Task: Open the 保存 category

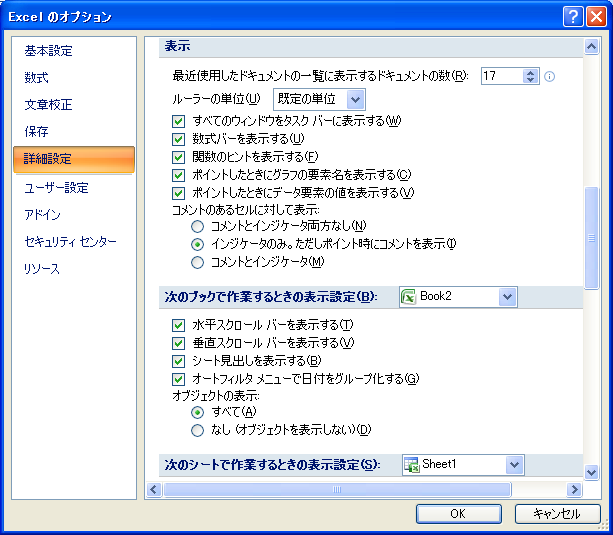Action: pos(74,132)
